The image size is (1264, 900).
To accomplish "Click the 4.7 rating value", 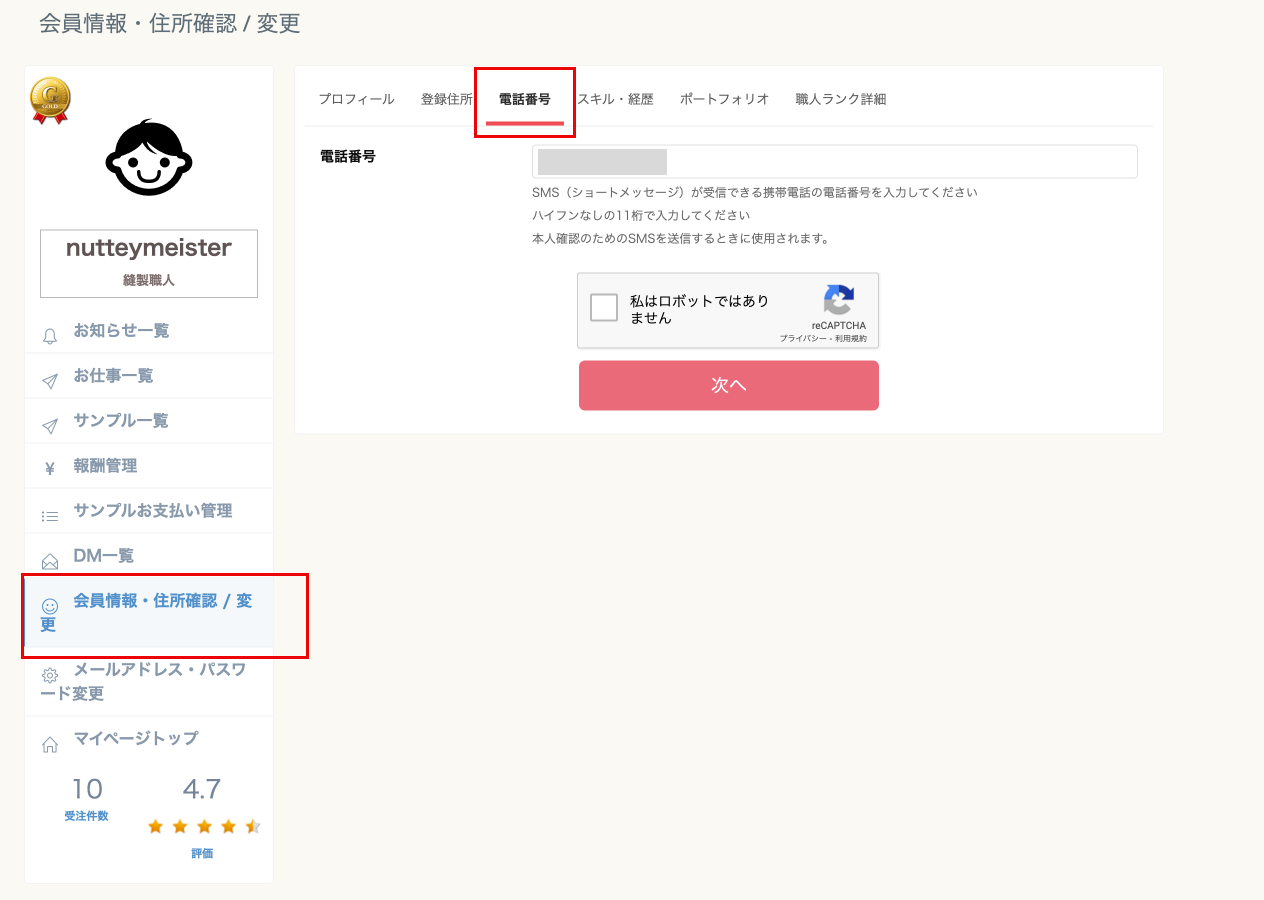I will coord(201,789).
